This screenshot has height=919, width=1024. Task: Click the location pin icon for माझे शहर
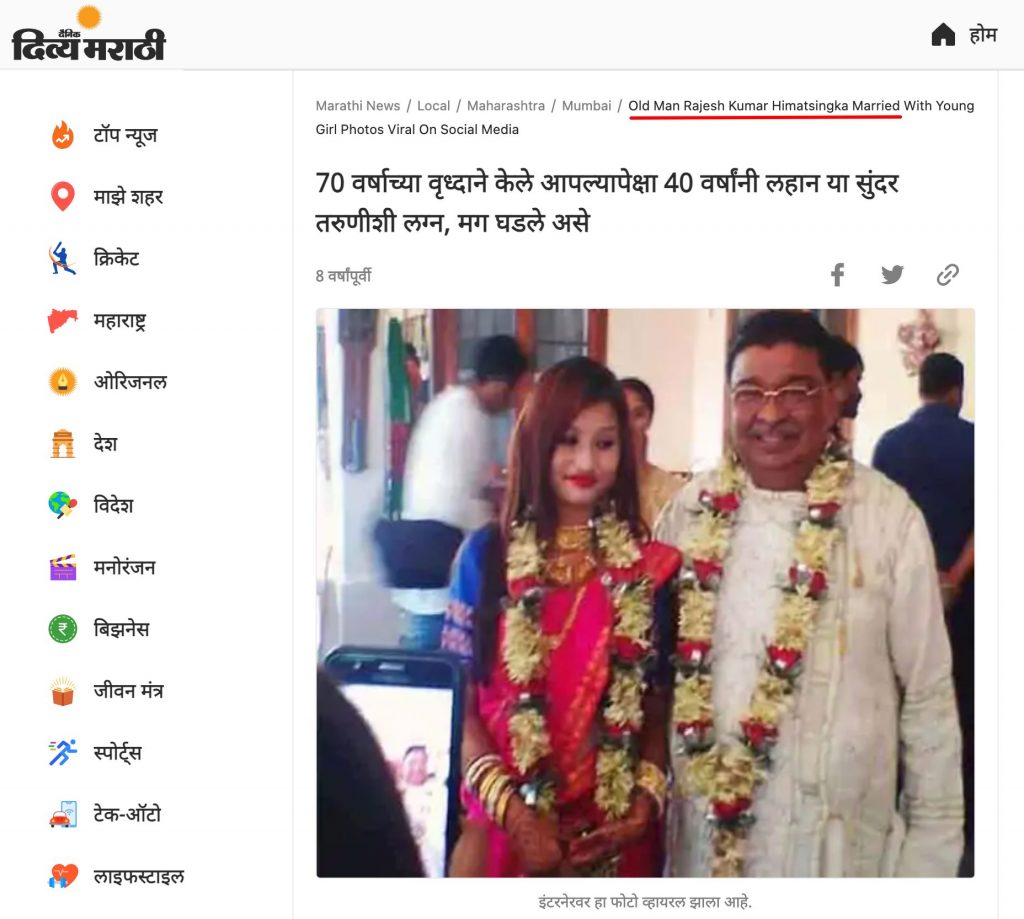click(x=63, y=197)
